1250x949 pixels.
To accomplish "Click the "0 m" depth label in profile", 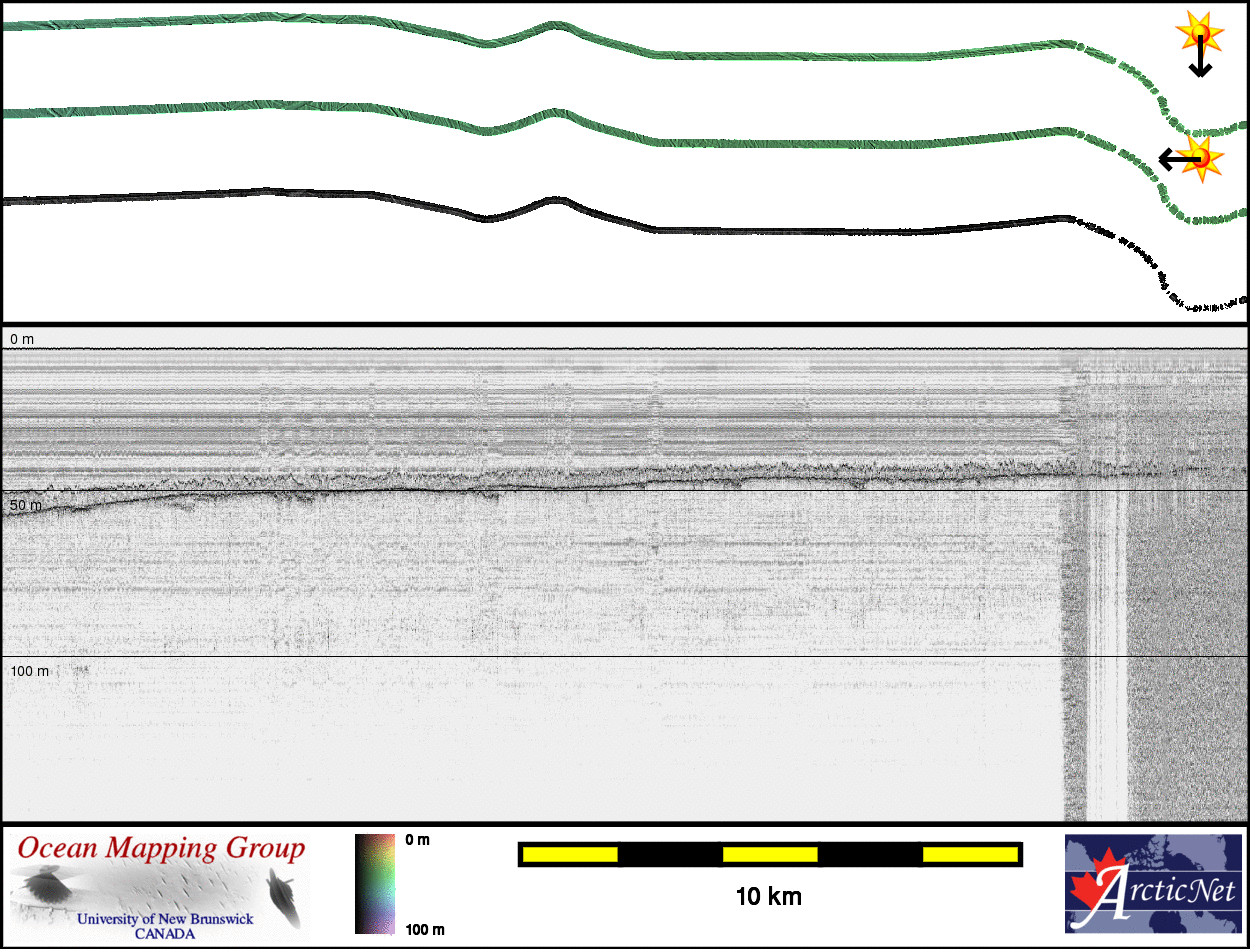I will [x=22, y=340].
